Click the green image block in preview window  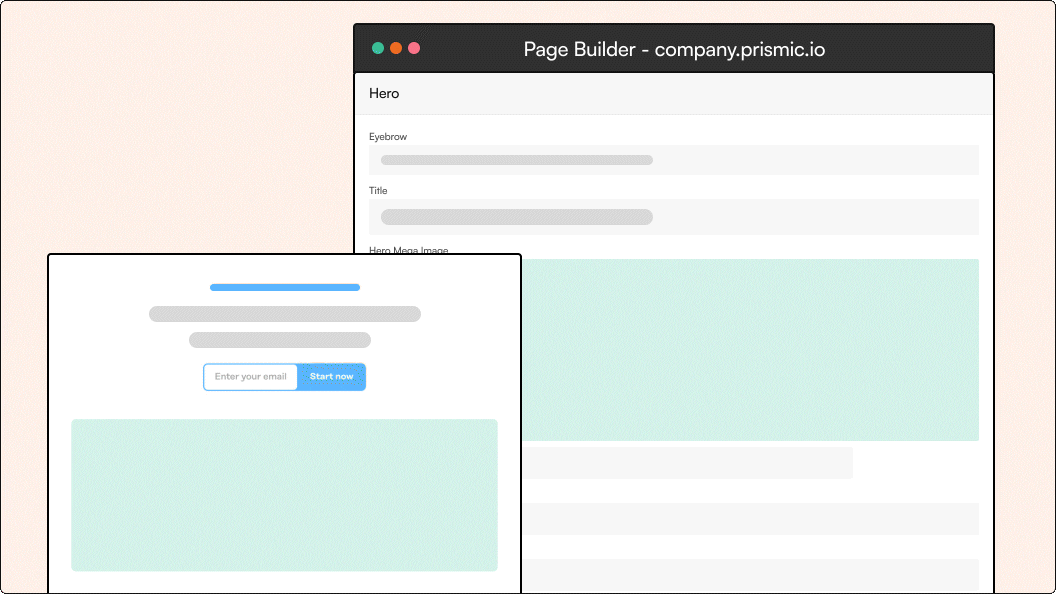pos(284,495)
